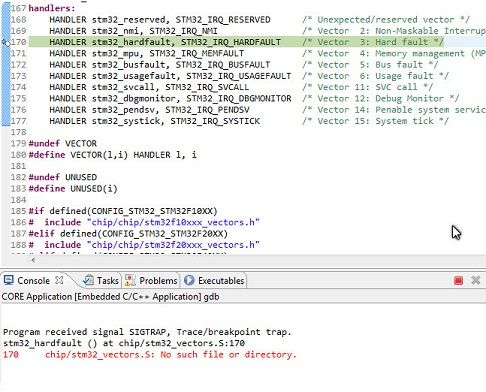Click '#if defined(CONFIG_STM32_STM32F10XX)' line
The width and height of the screenshot is (486, 392).
[123, 211]
